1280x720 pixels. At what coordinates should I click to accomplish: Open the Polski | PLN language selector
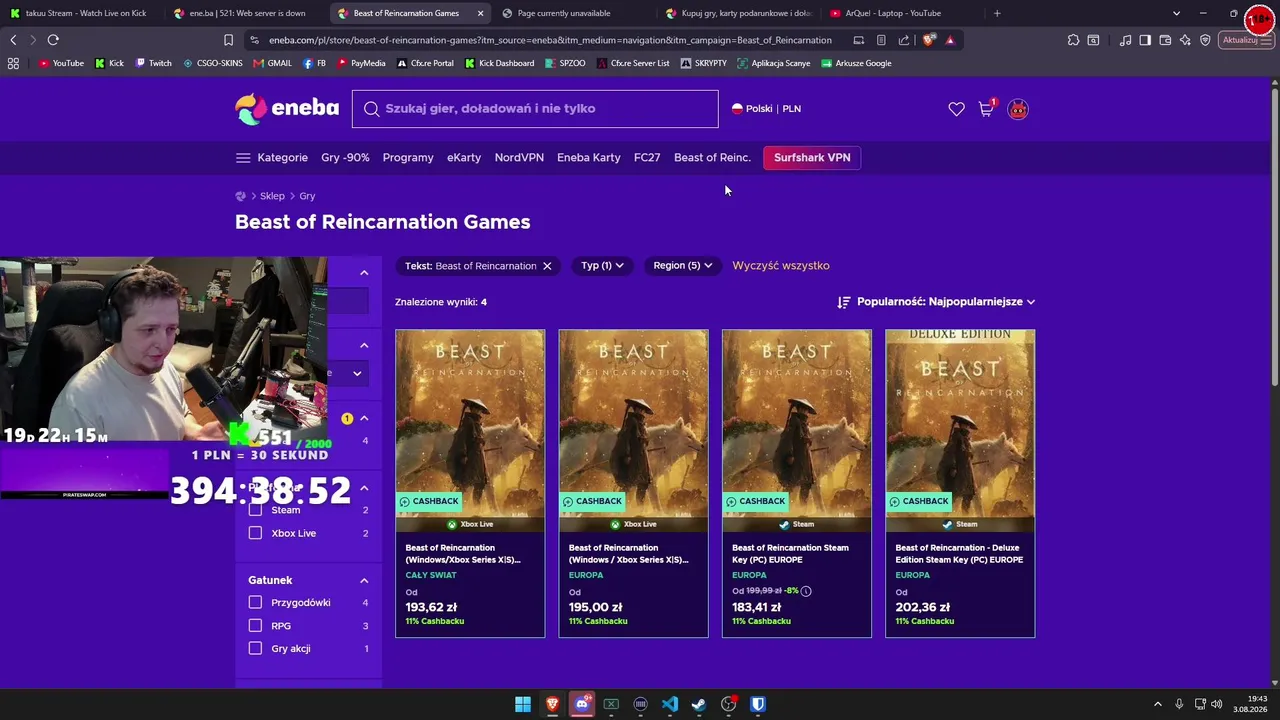766,109
